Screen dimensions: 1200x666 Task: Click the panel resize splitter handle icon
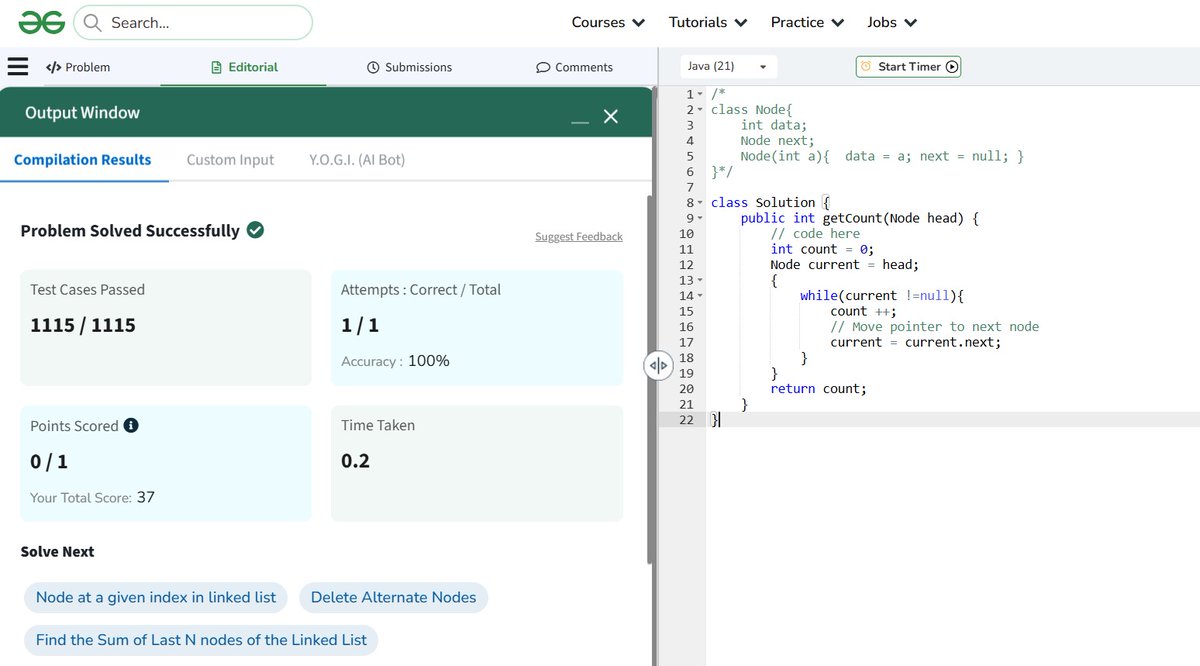pos(658,366)
